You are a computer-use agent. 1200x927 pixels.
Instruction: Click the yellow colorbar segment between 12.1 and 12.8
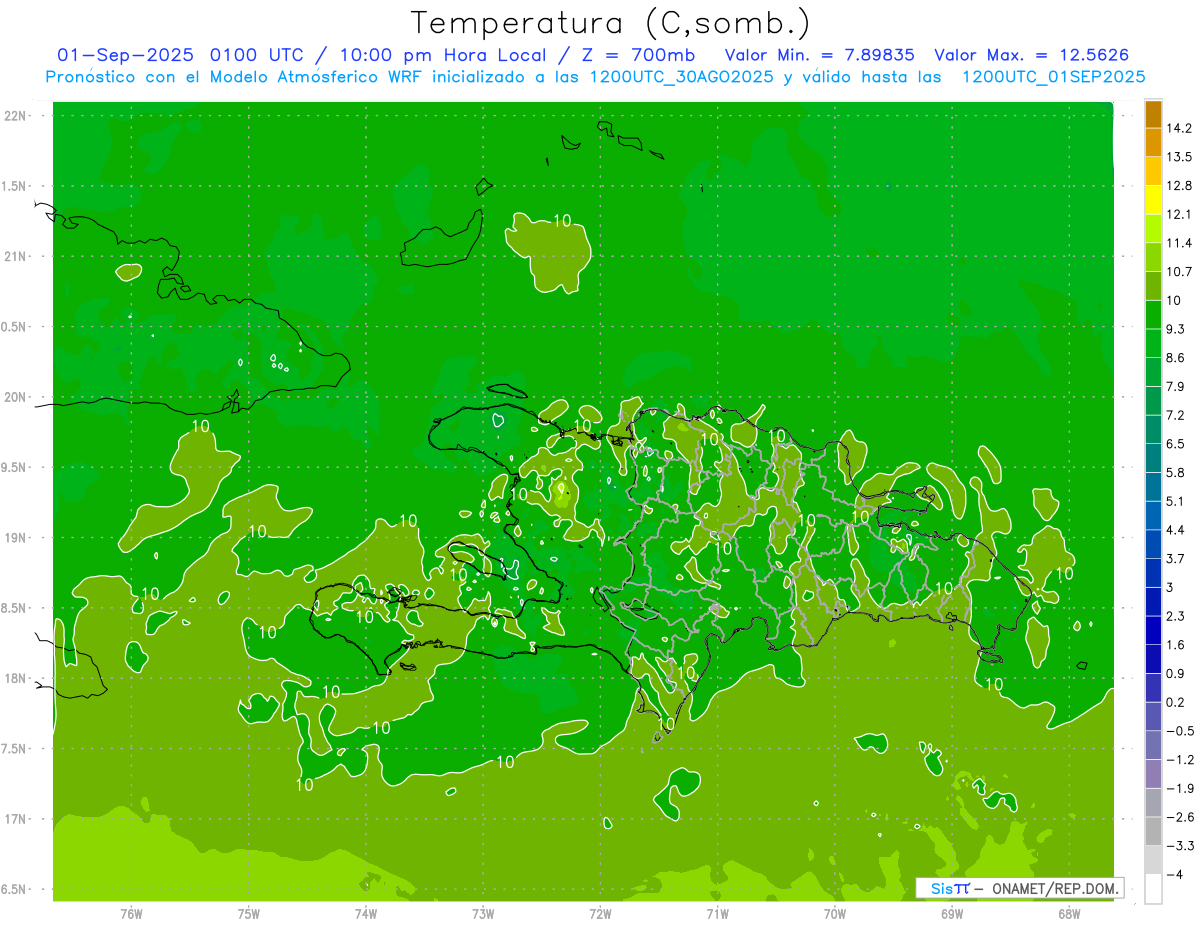click(x=1153, y=200)
